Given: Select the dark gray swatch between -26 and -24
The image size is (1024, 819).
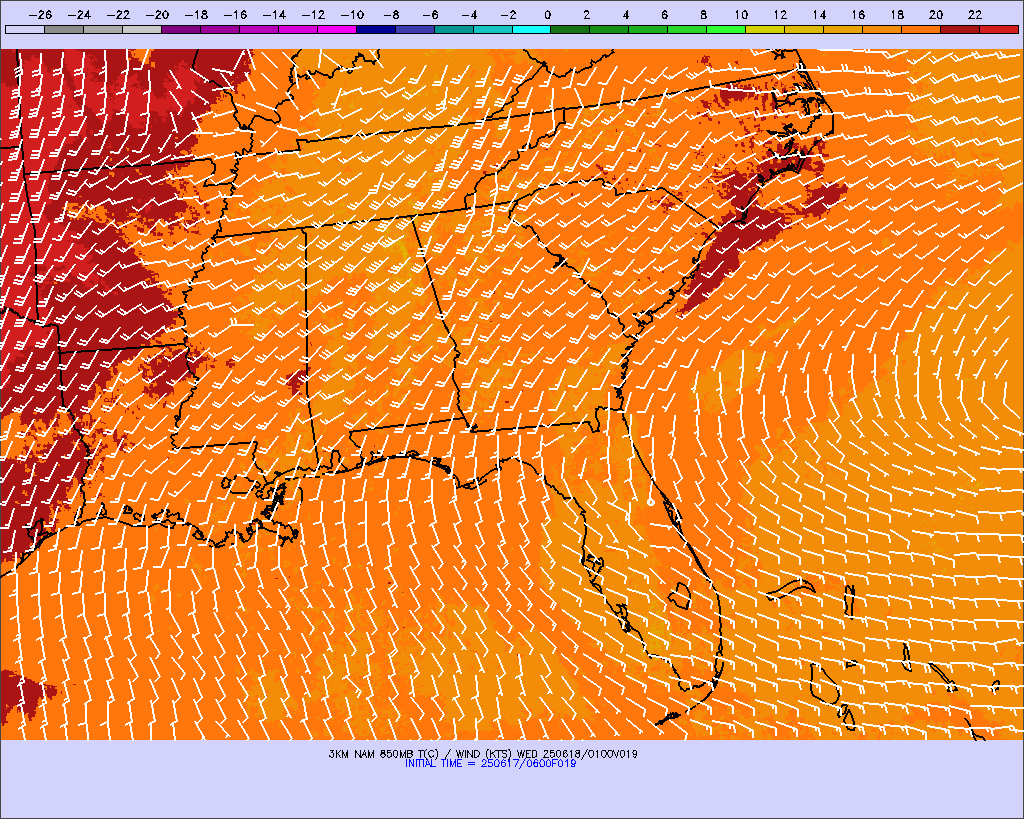Looking at the screenshot, I should click(x=64, y=29).
